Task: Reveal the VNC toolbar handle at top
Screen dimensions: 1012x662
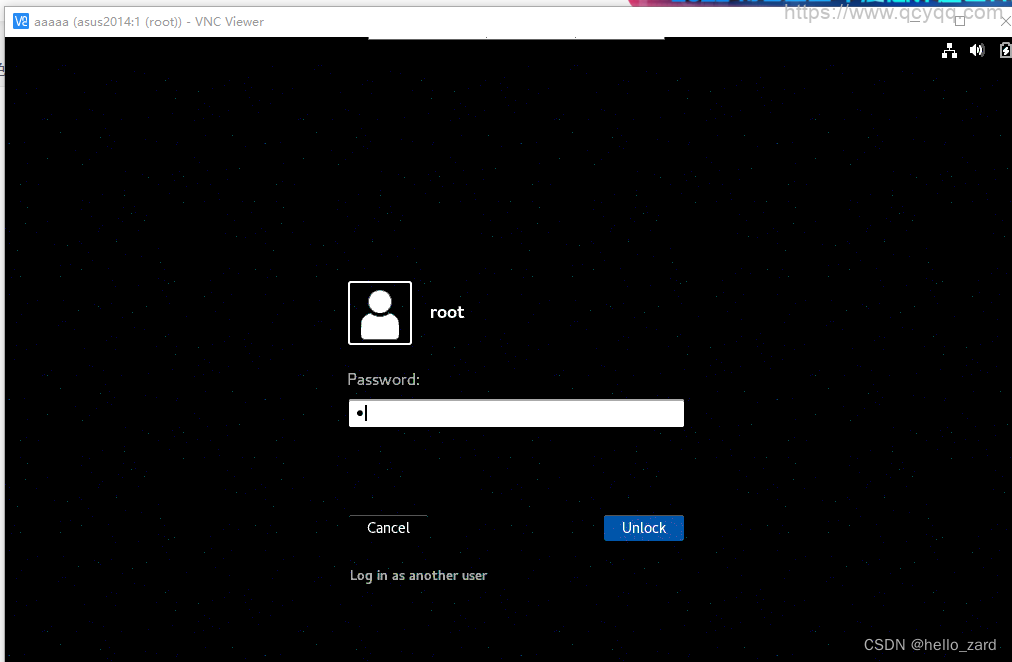Action: (516, 39)
